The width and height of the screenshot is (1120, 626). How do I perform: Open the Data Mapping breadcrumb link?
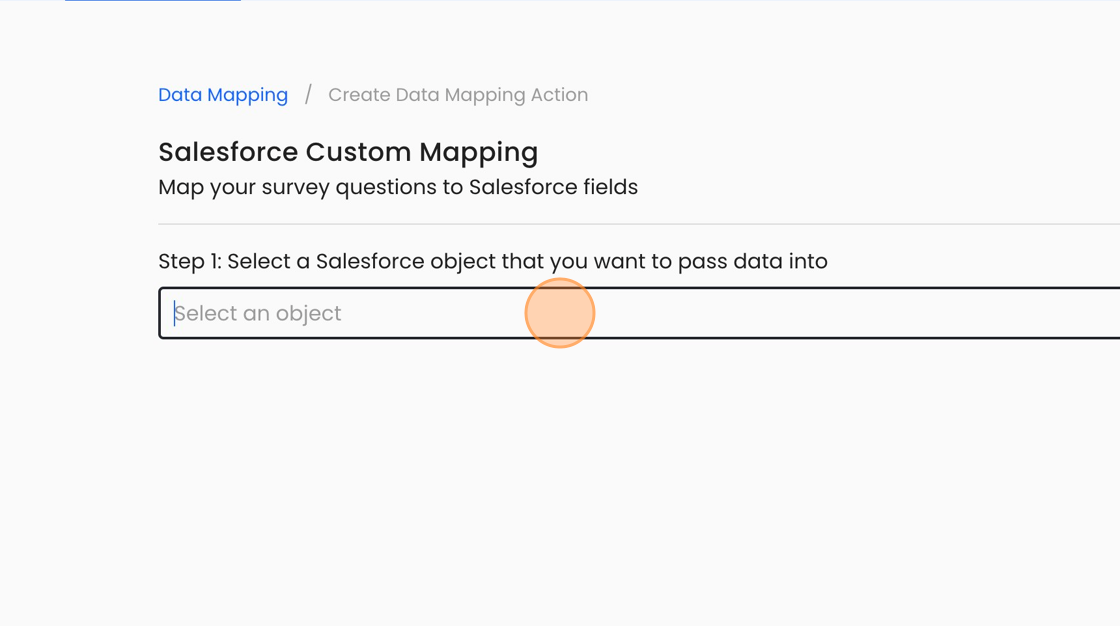[223, 95]
